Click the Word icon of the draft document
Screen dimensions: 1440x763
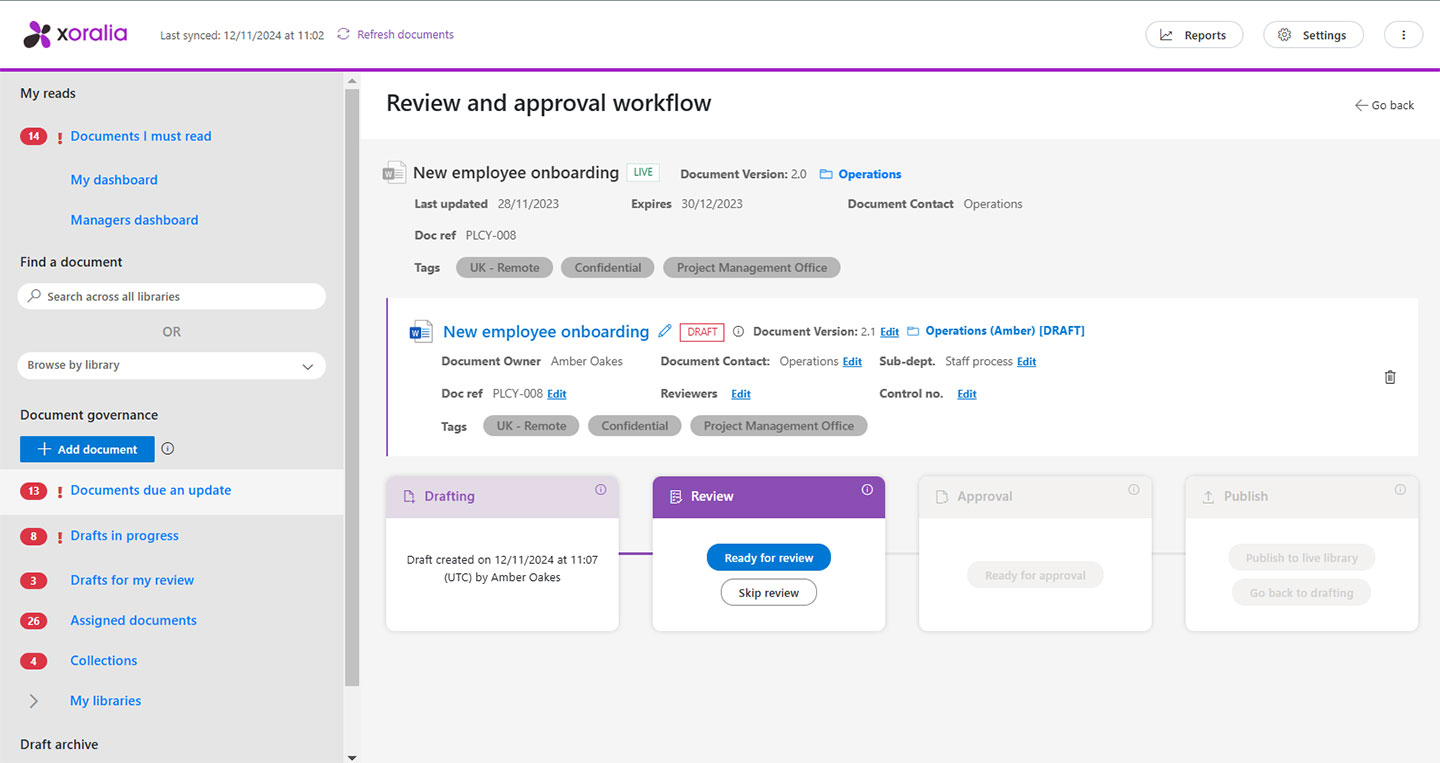[421, 331]
